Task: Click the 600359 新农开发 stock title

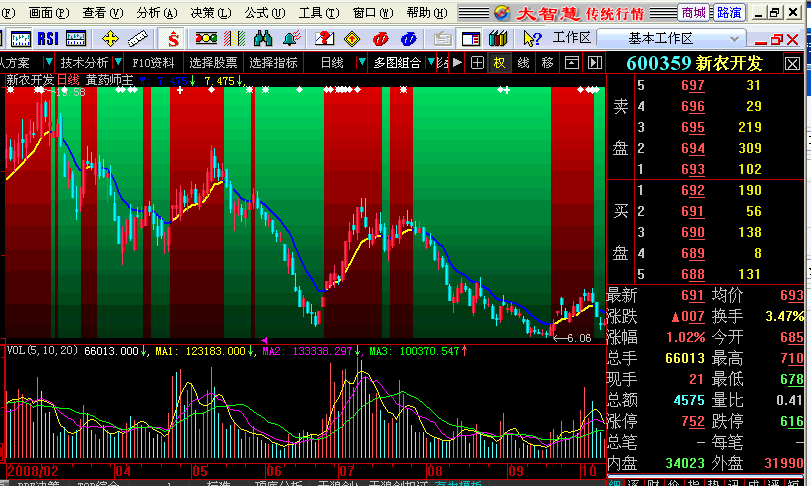Action: [x=694, y=63]
